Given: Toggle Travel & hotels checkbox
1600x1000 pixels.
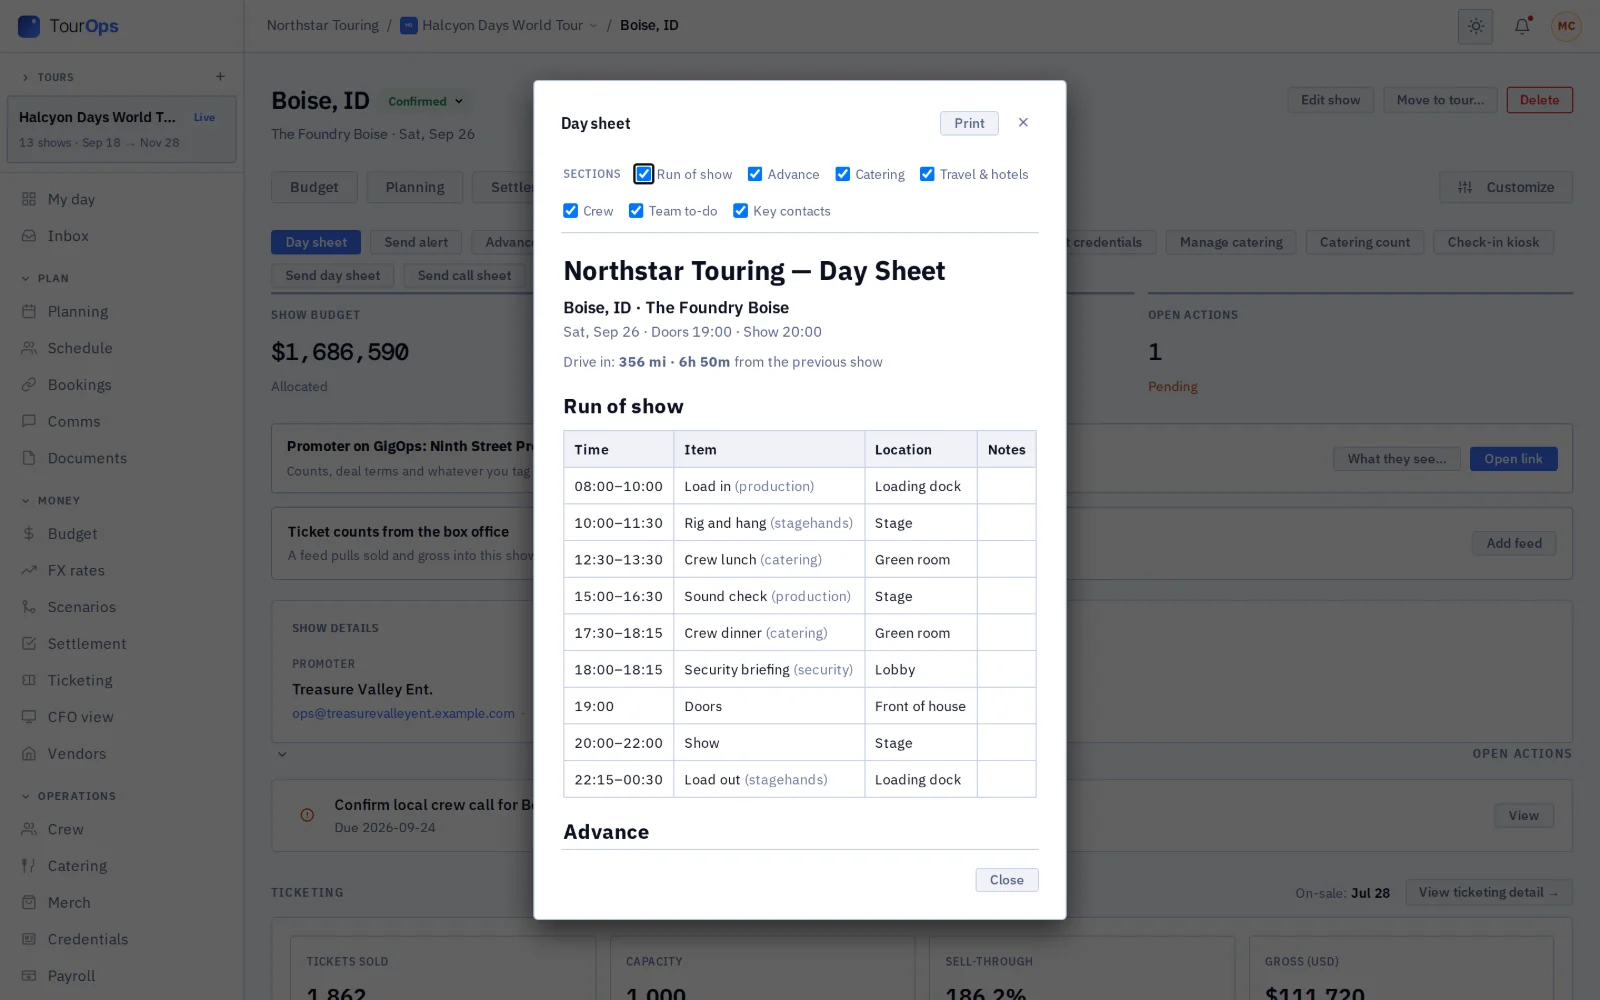Looking at the screenshot, I should [927, 174].
